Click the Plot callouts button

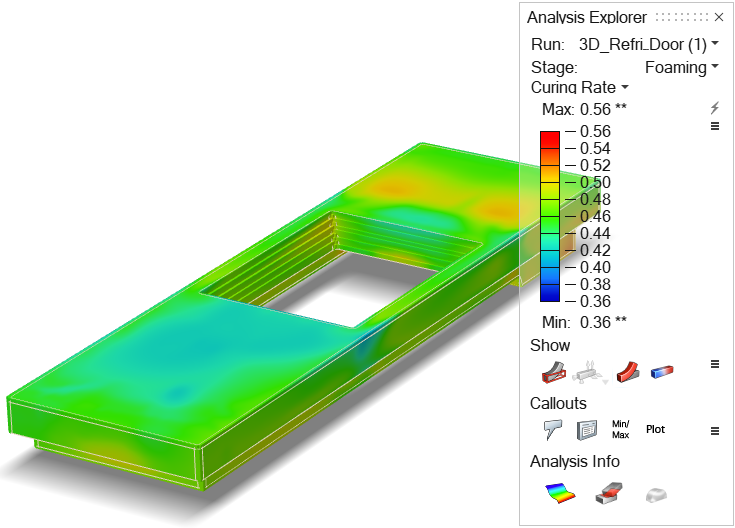pyautogui.click(x=655, y=430)
